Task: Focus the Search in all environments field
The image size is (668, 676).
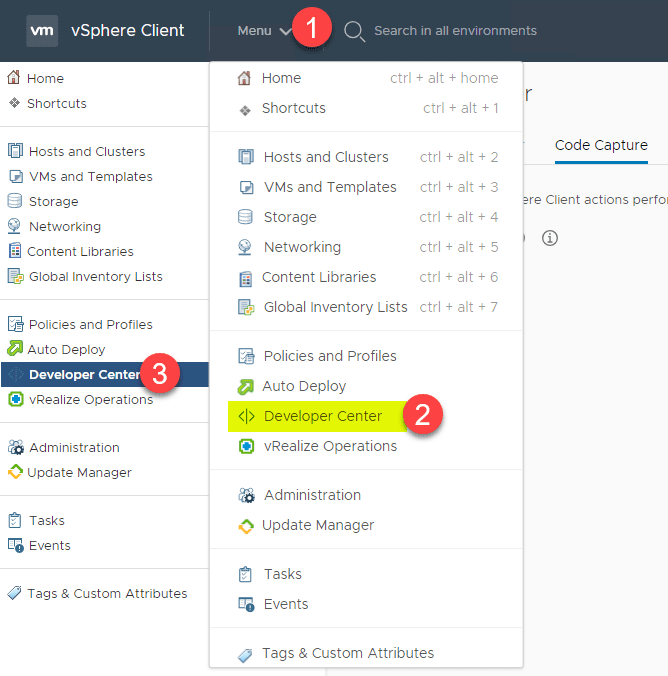Action: [x=455, y=31]
